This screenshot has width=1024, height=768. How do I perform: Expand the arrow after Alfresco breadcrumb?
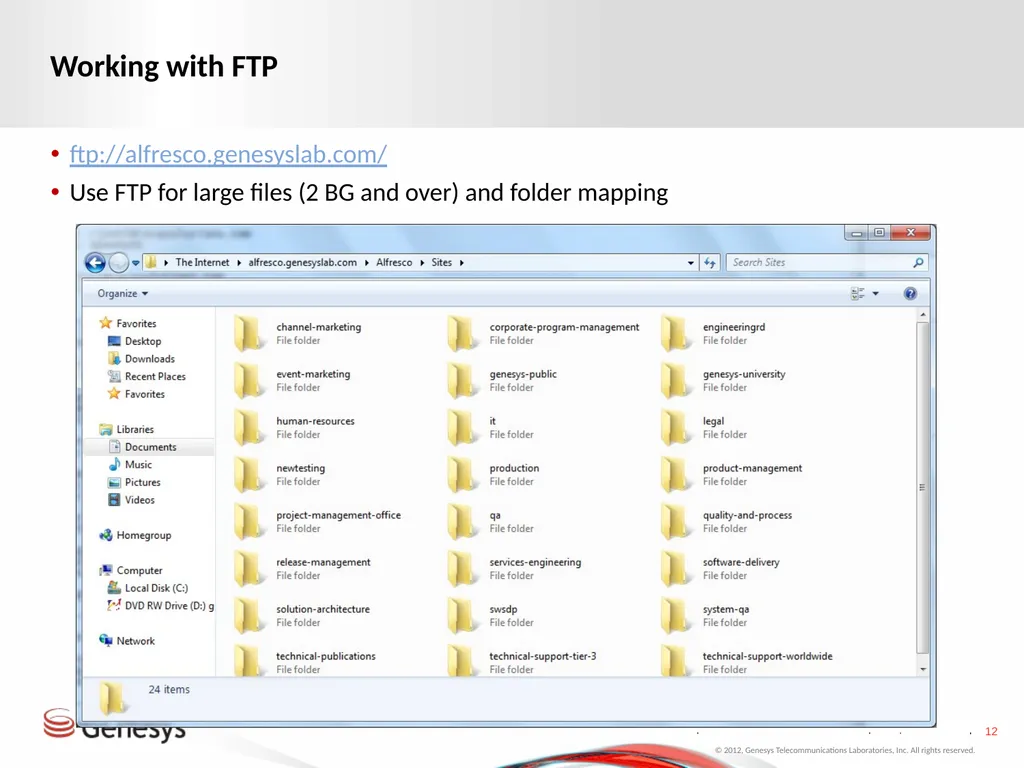point(422,263)
